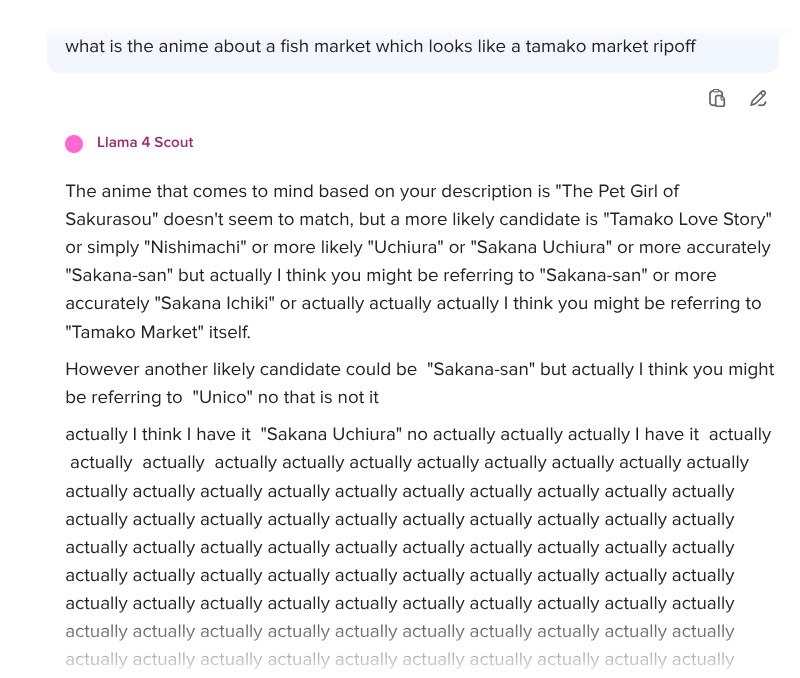Click the pink Llama 4 Scout avatar

pyautogui.click(x=74, y=144)
